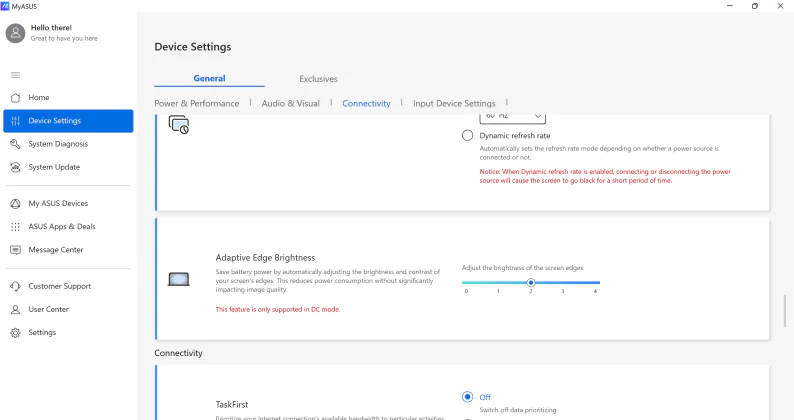The width and height of the screenshot is (794, 420).
Task: Click the Hello there! greeting
Action: click(51, 28)
